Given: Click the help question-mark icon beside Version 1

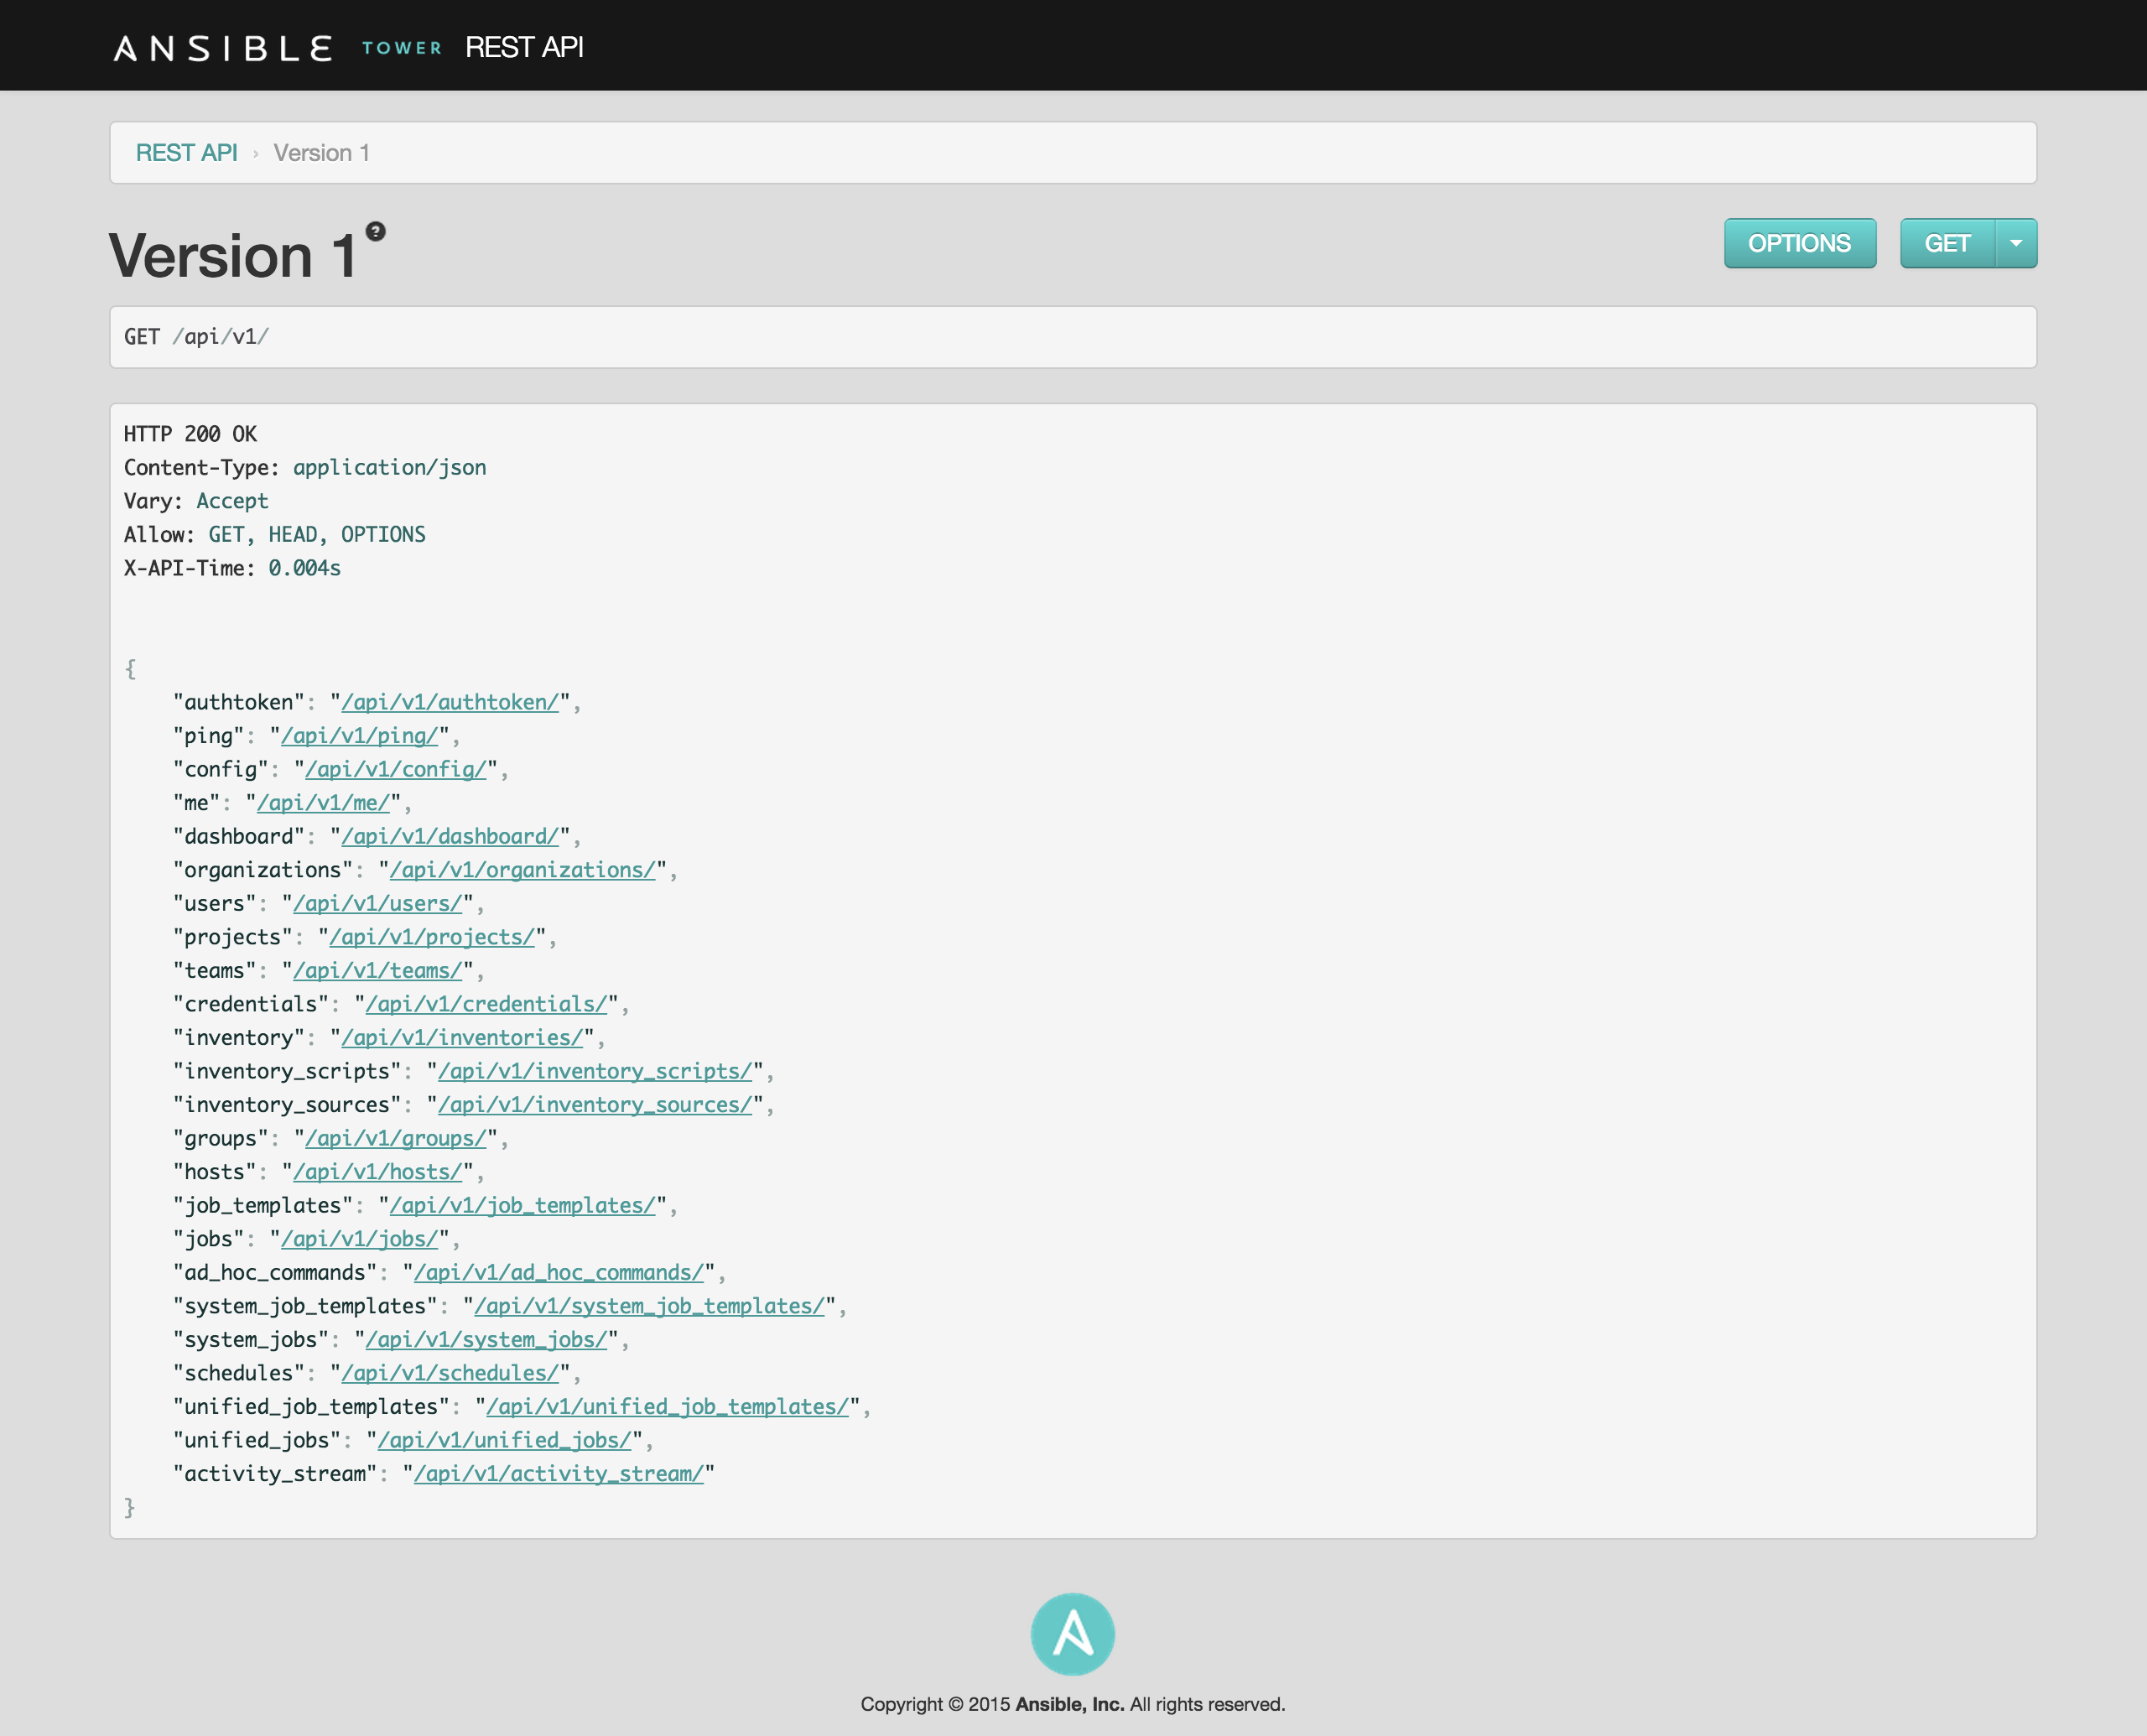Looking at the screenshot, I should tap(375, 231).
